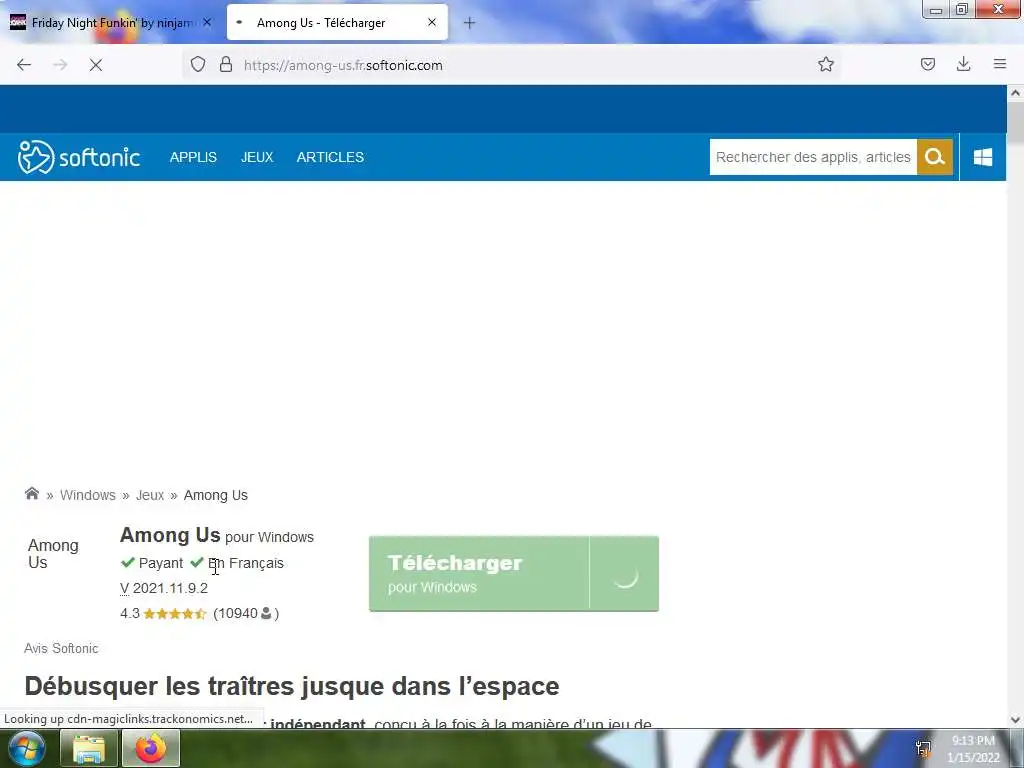Click the page scrollbar up arrow
The width and height of the screenshot is (1024, 768).
coord(1015,93)
